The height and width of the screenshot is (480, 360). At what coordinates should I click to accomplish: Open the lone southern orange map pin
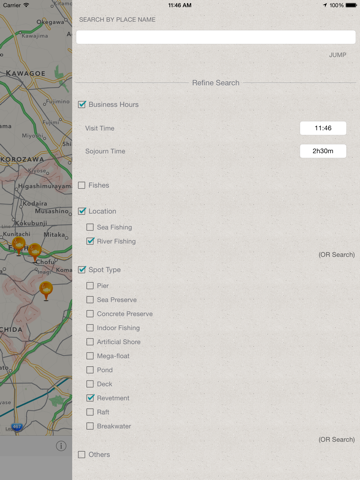click(x=46, y=291)
